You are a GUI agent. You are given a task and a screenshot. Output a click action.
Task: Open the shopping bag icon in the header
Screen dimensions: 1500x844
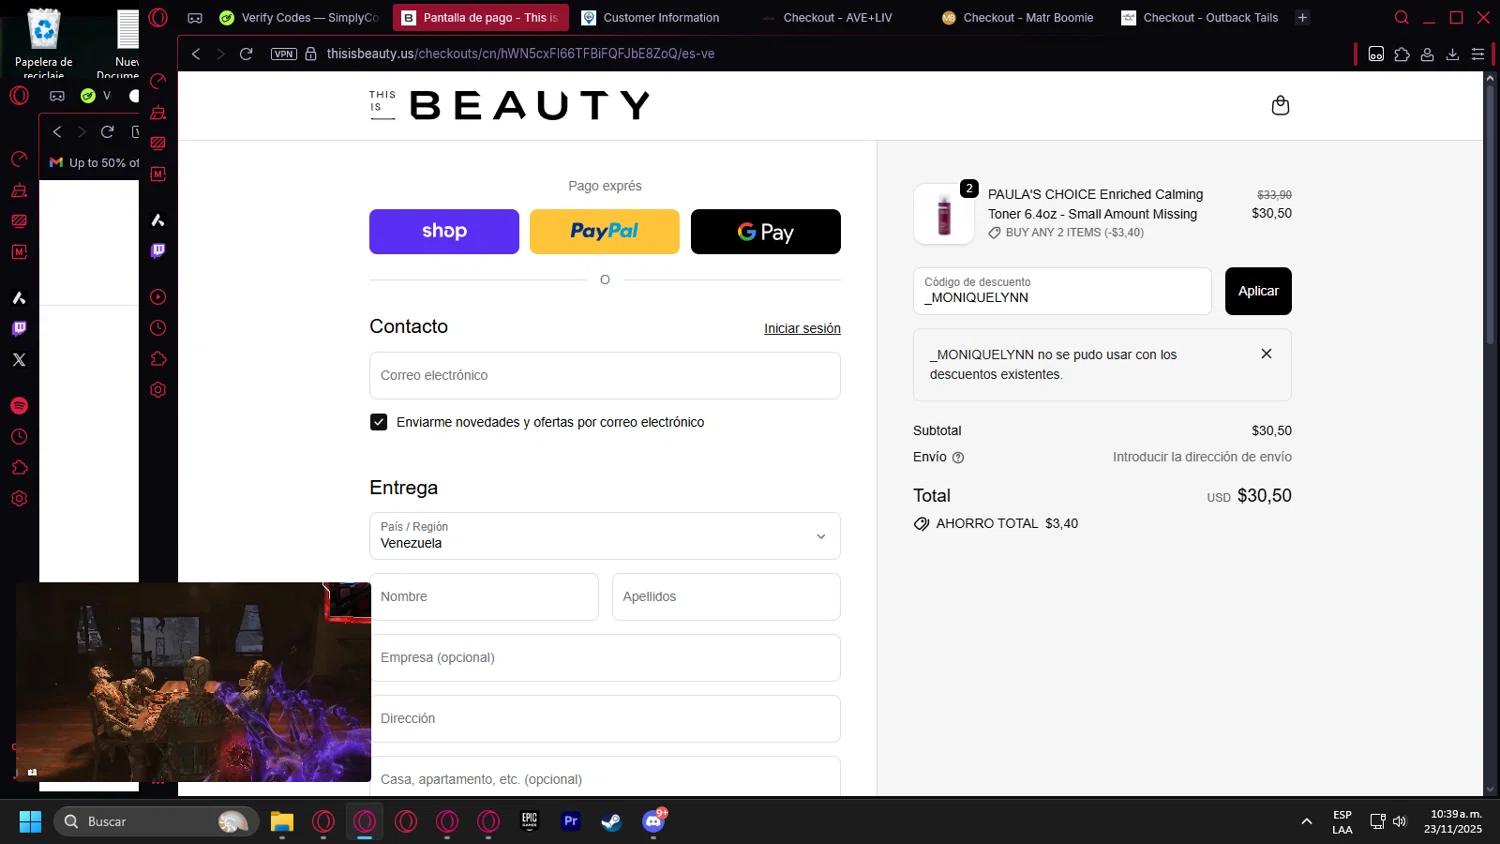tap(1280, 106)
